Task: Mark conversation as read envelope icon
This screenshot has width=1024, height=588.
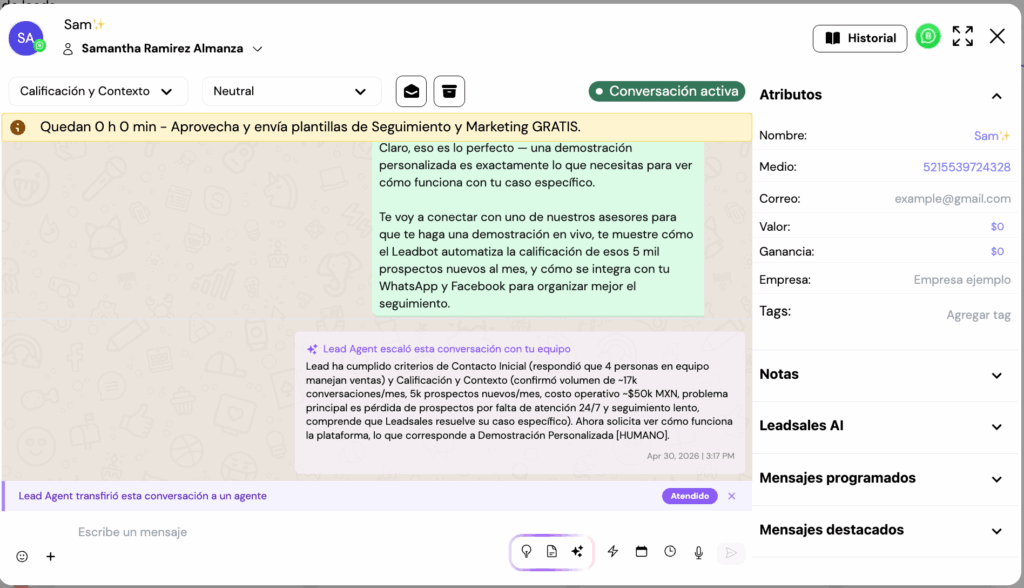Action: tap(411, 91)
